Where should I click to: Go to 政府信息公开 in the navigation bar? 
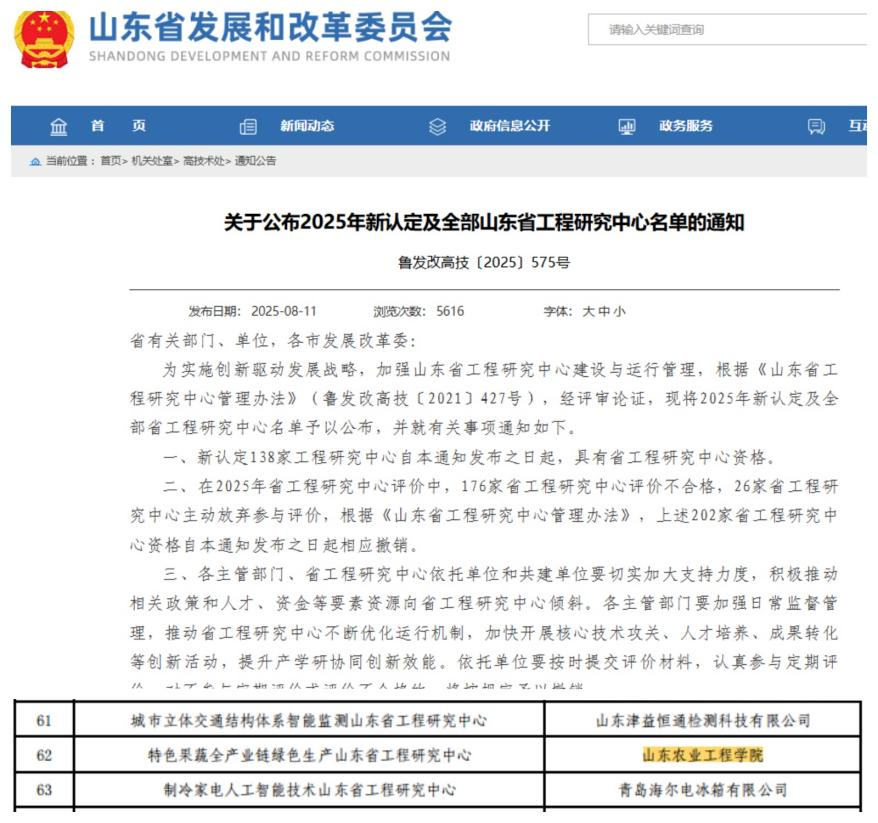point(509,126)
